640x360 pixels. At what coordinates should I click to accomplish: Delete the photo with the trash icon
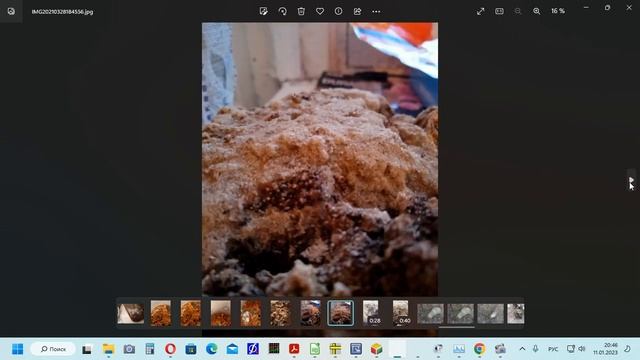(301, 11)
